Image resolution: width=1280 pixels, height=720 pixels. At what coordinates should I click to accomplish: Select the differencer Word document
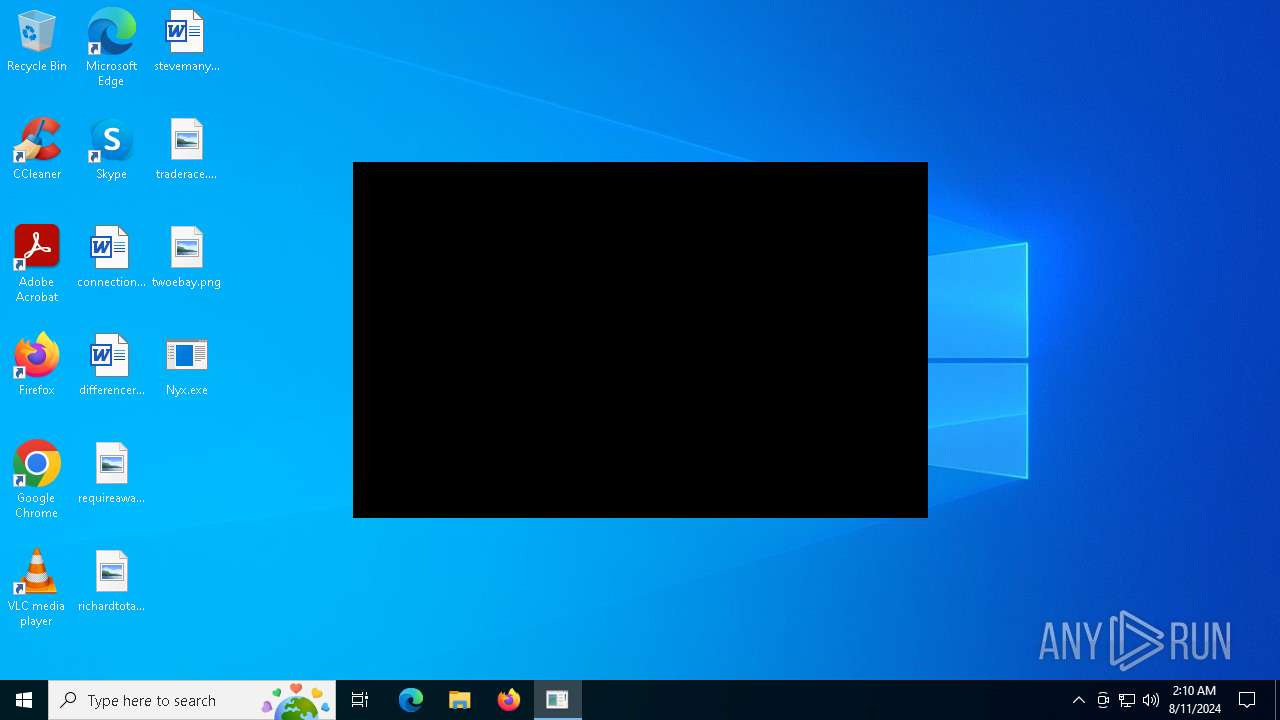(111, 366)
